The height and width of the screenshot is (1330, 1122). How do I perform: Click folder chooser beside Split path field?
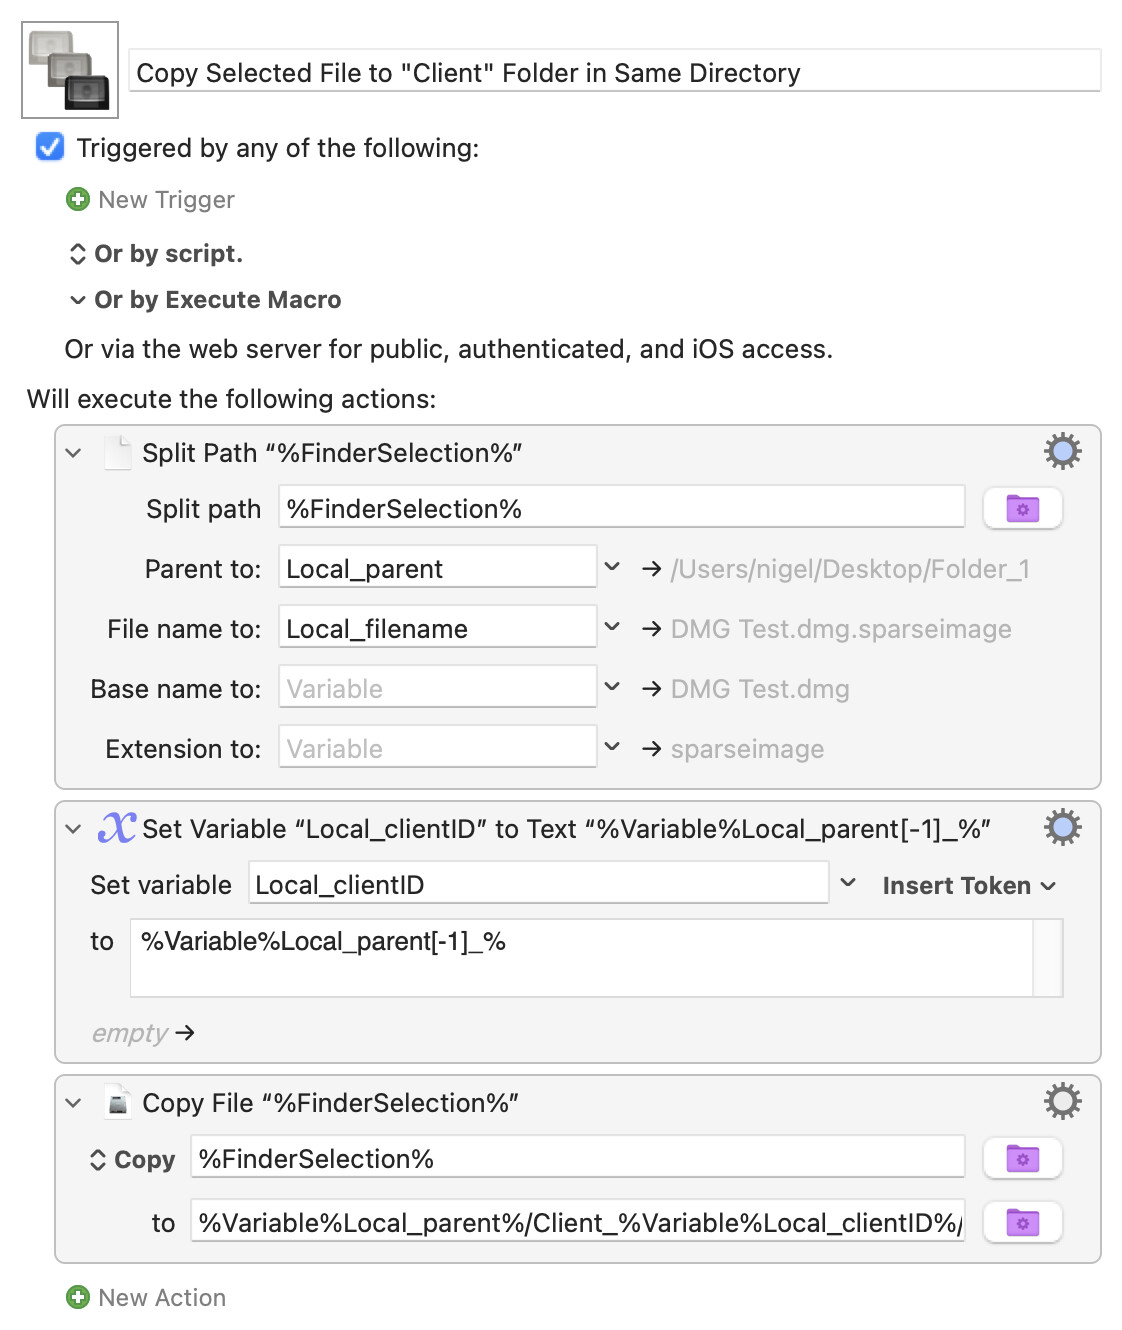pos(1022,509)
